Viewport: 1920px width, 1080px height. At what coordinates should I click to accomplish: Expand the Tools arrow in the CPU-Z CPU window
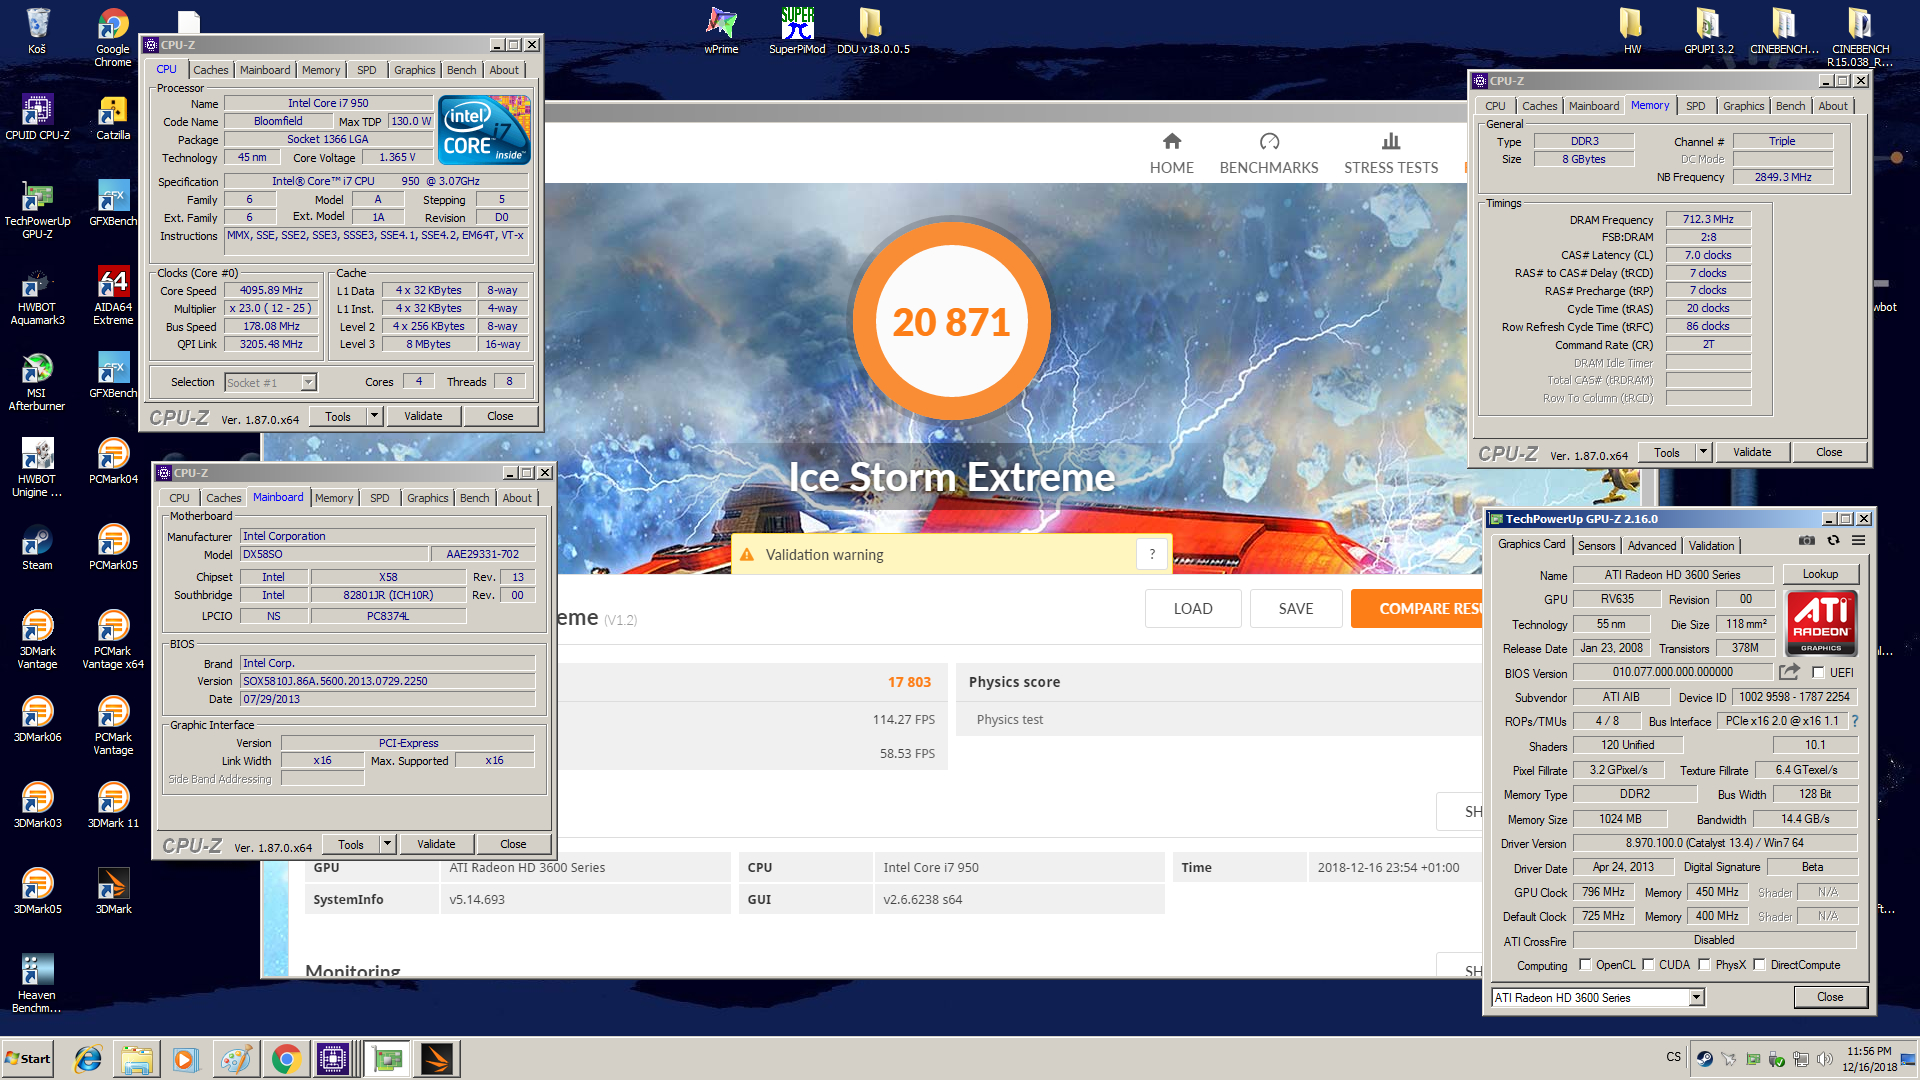[375, 416]
